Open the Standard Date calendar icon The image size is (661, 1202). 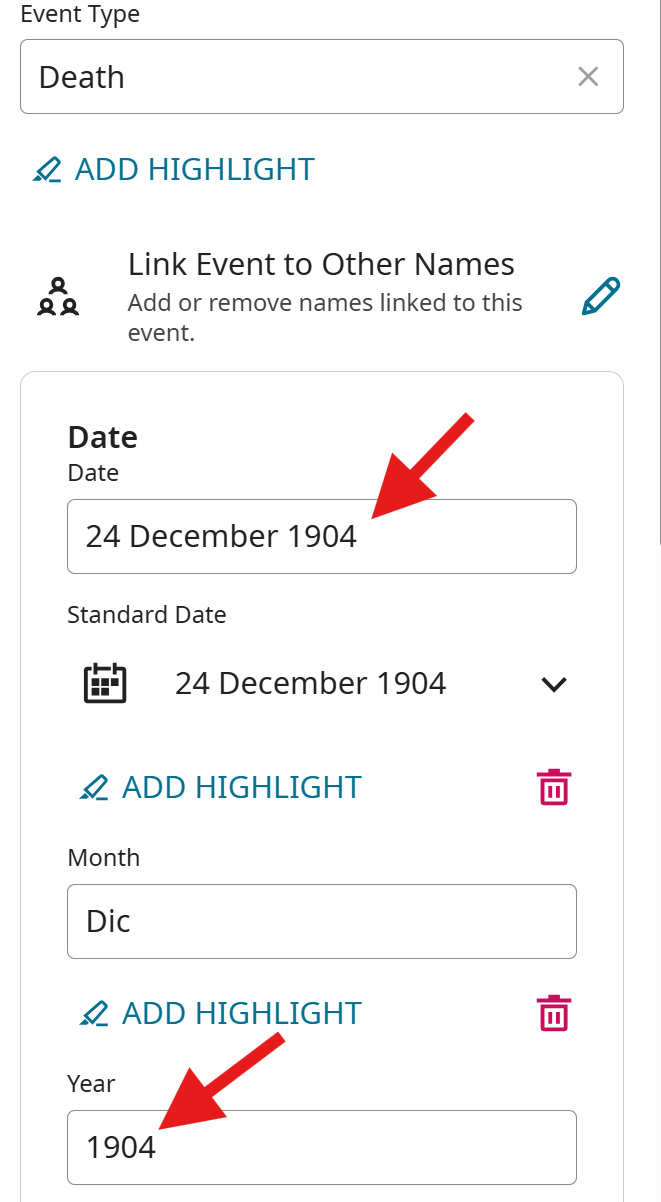(104, 684)
